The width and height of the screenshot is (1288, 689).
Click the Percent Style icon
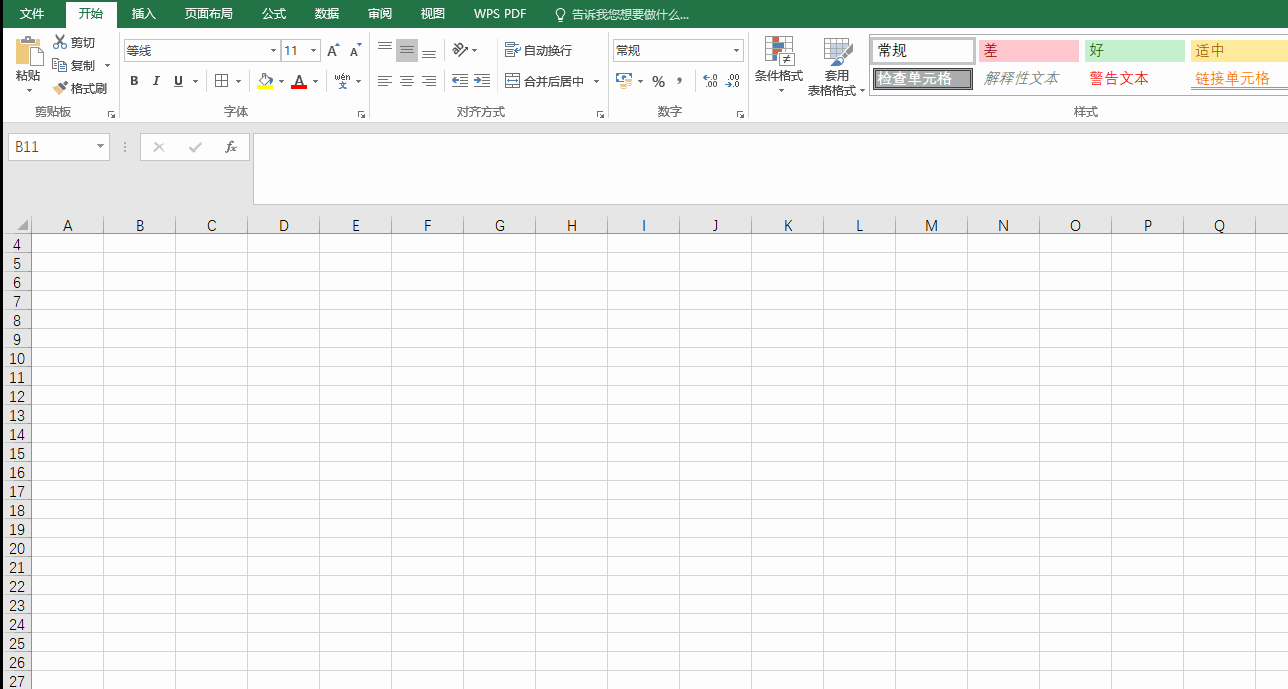658,81
